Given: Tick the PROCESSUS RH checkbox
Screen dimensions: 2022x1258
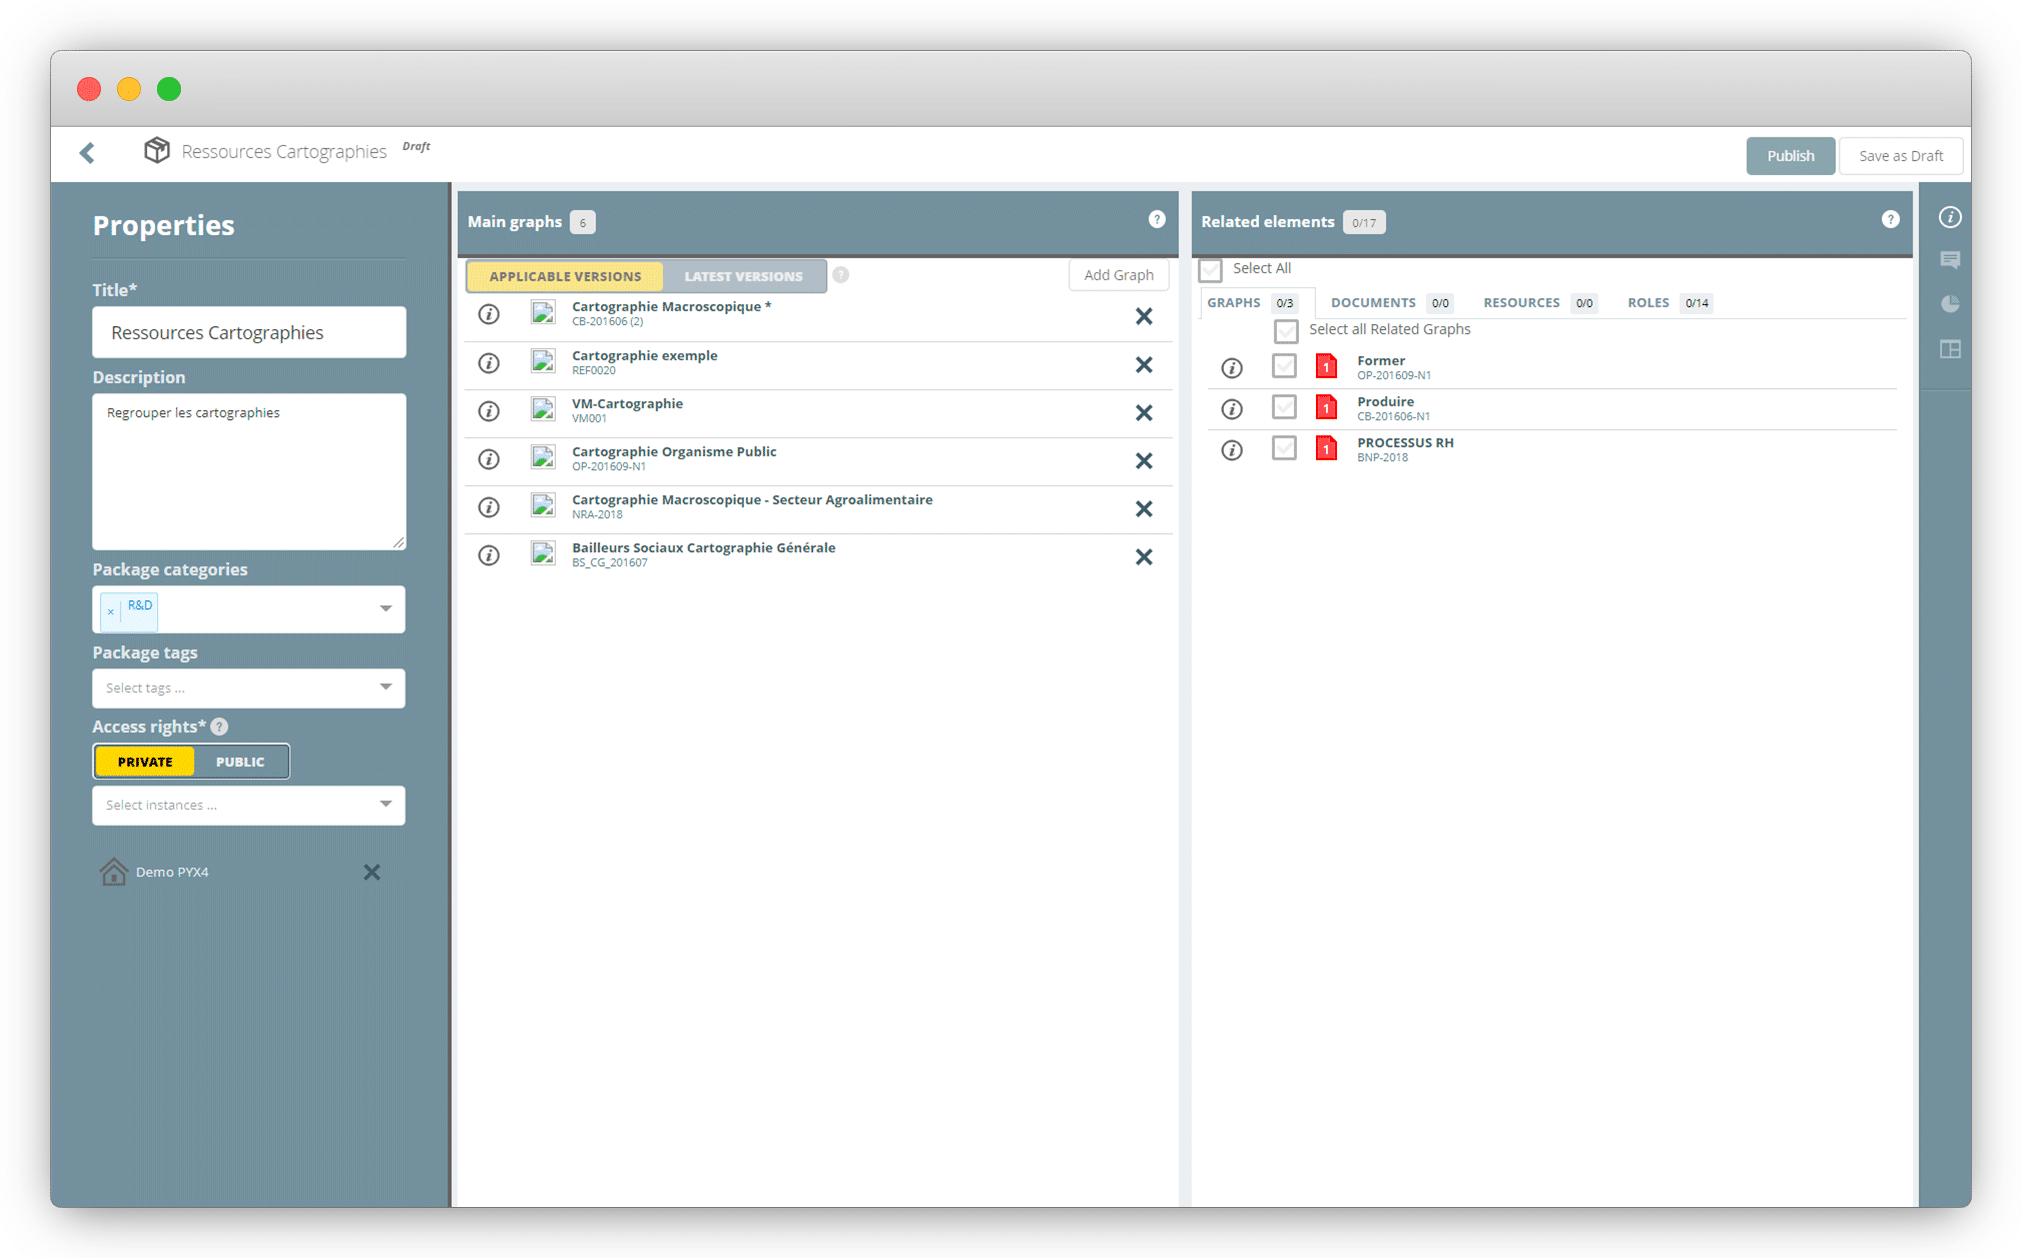Looking at the screenshot, I should click(x=1284, y=448).
